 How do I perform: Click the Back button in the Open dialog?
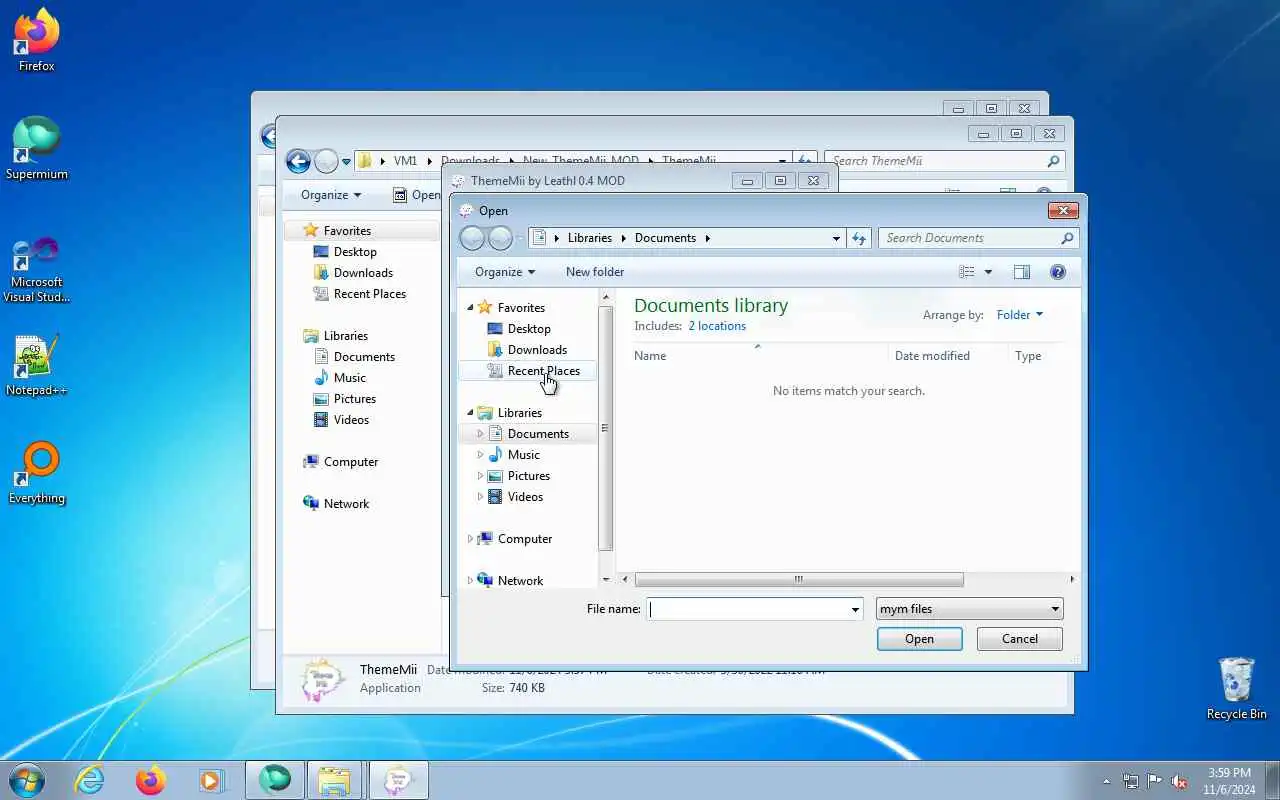(x=473, y=238)
